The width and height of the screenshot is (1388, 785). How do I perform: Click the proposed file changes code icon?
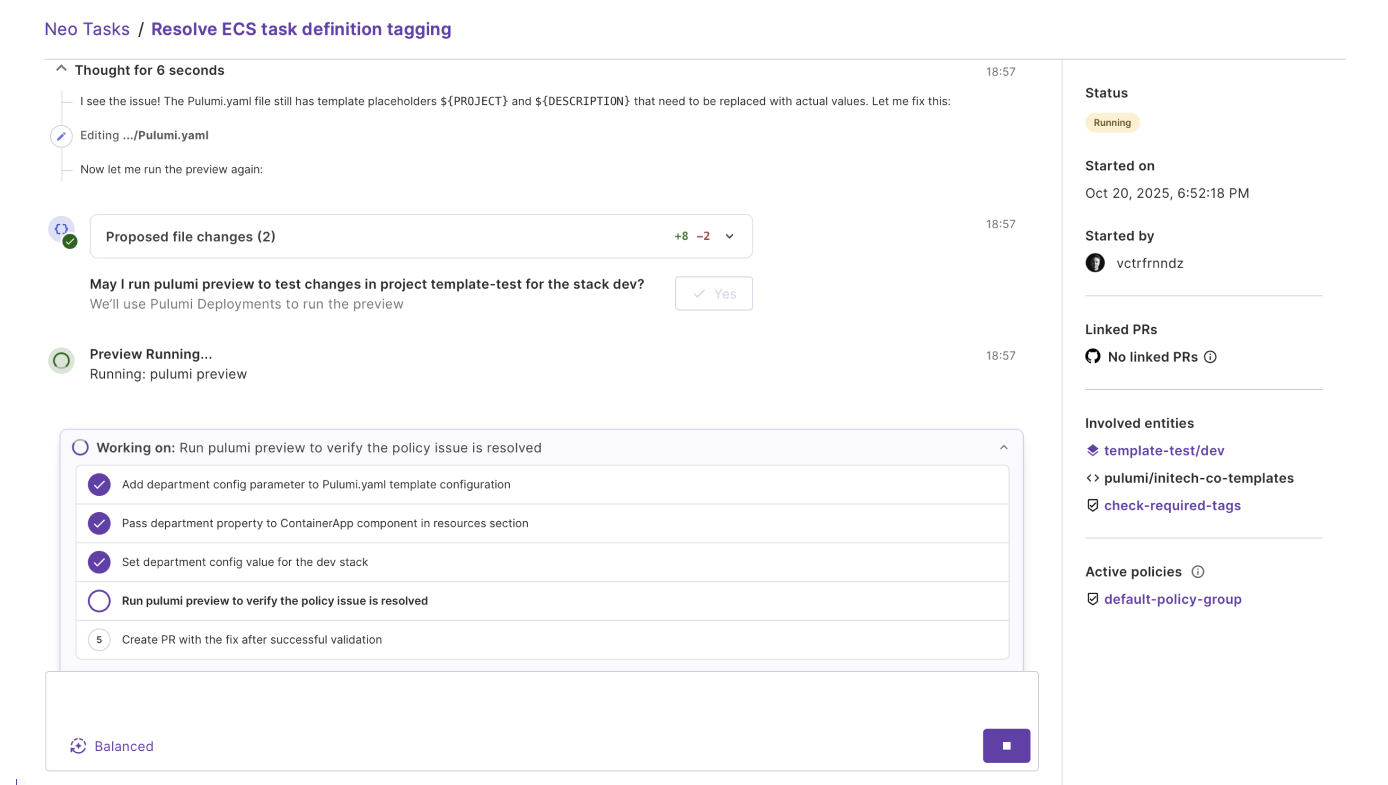click(x=62, y=230)
